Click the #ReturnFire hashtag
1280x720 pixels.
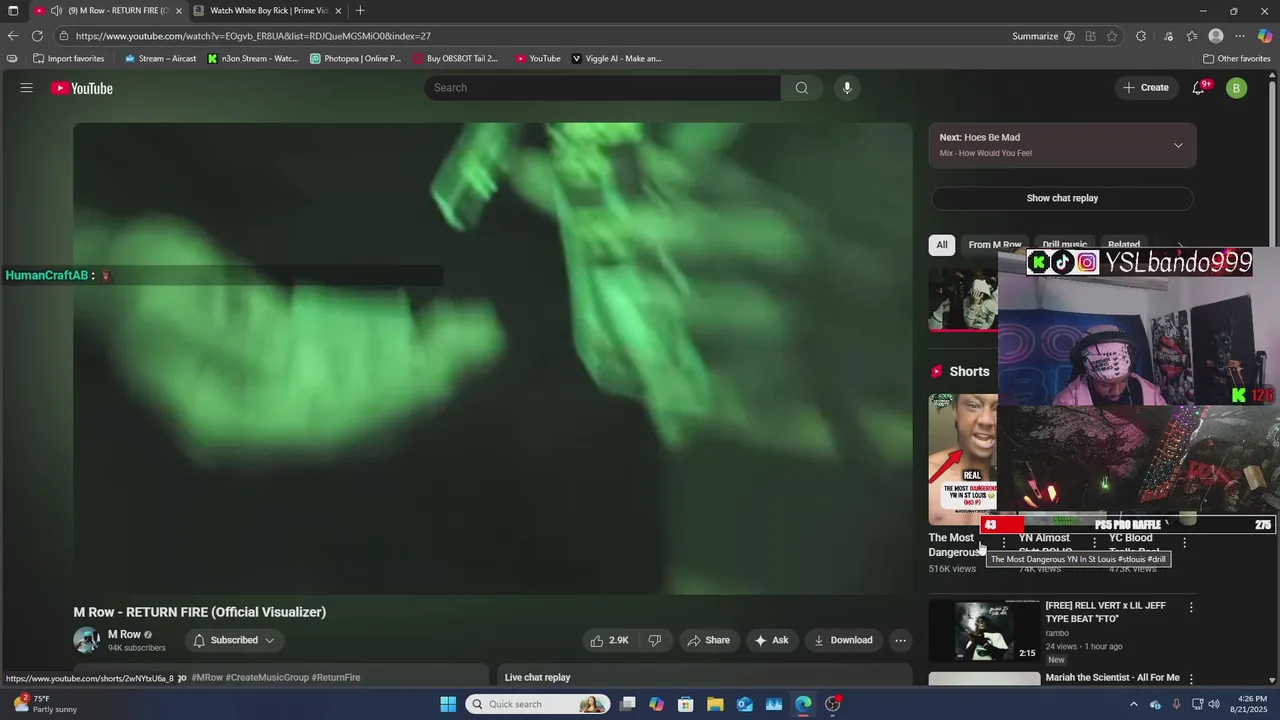[x=336, y=677]
